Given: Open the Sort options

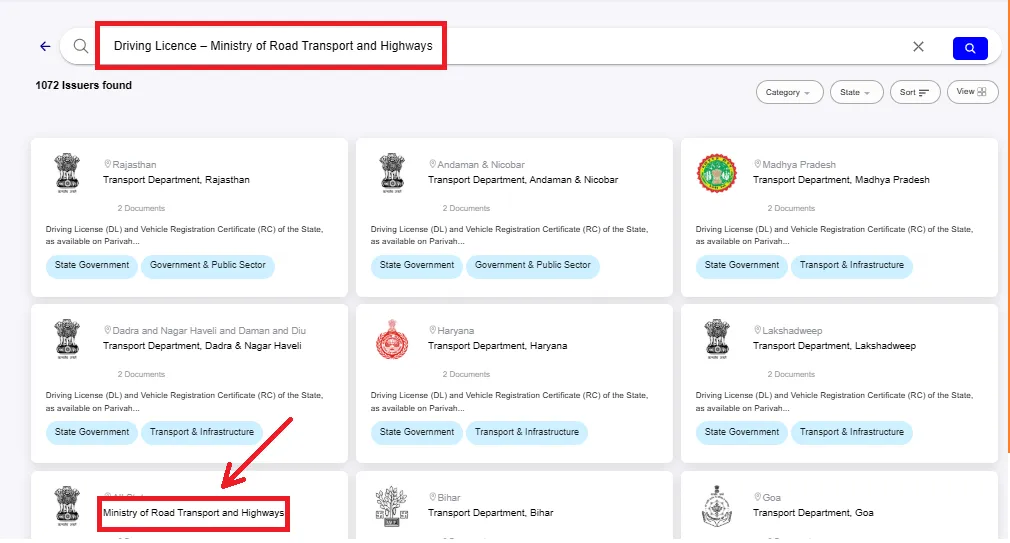Looking at the screenshot, I should point(915,92).
